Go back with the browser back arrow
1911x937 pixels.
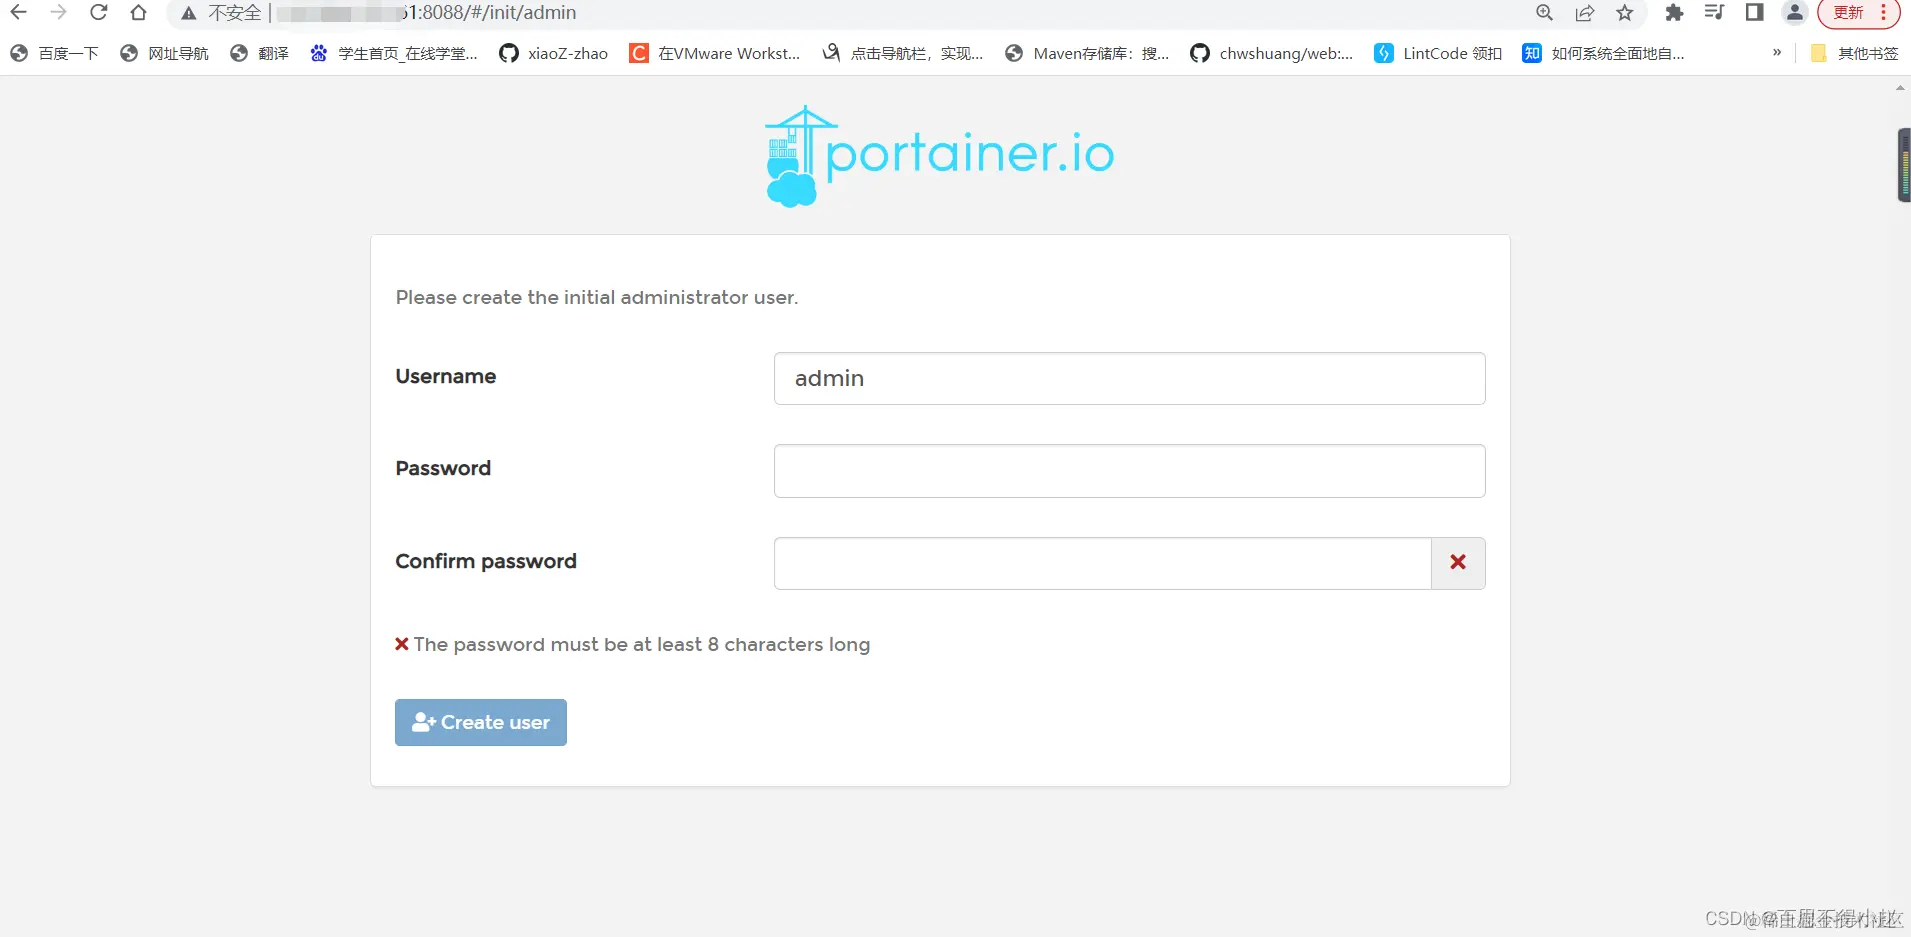pyautogui.click(x=18, y=13)
